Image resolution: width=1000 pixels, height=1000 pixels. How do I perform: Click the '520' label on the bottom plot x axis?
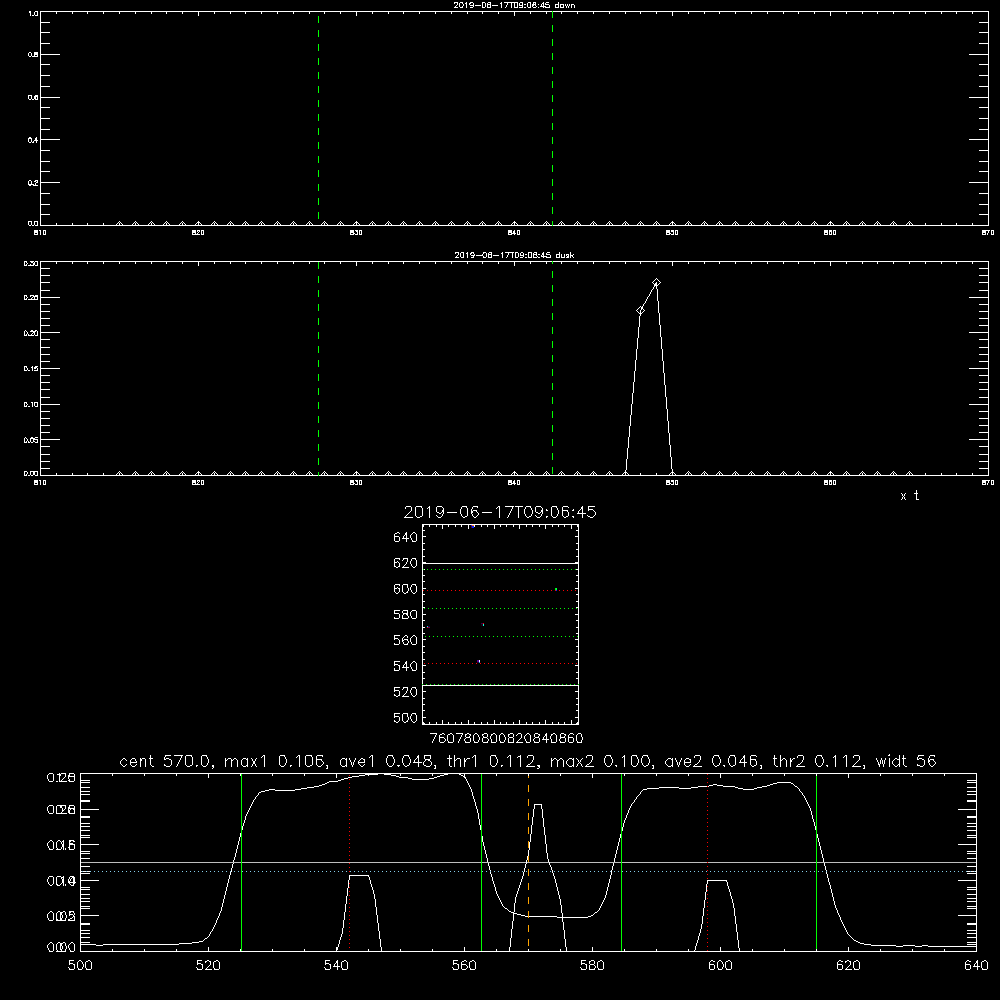208,966
